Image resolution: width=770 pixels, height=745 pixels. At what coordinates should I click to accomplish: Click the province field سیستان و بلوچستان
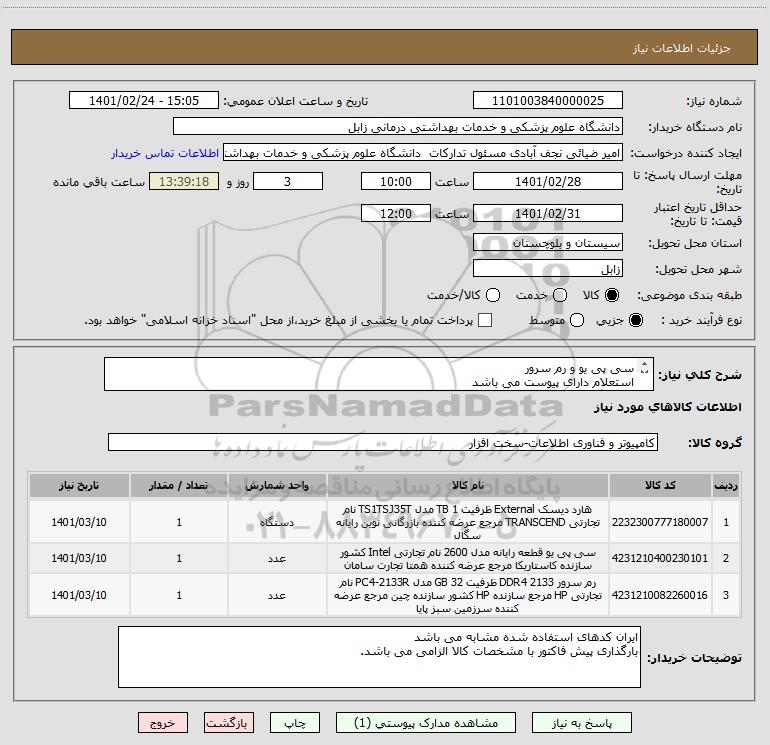pyautogui.click(x=548, y=243)
